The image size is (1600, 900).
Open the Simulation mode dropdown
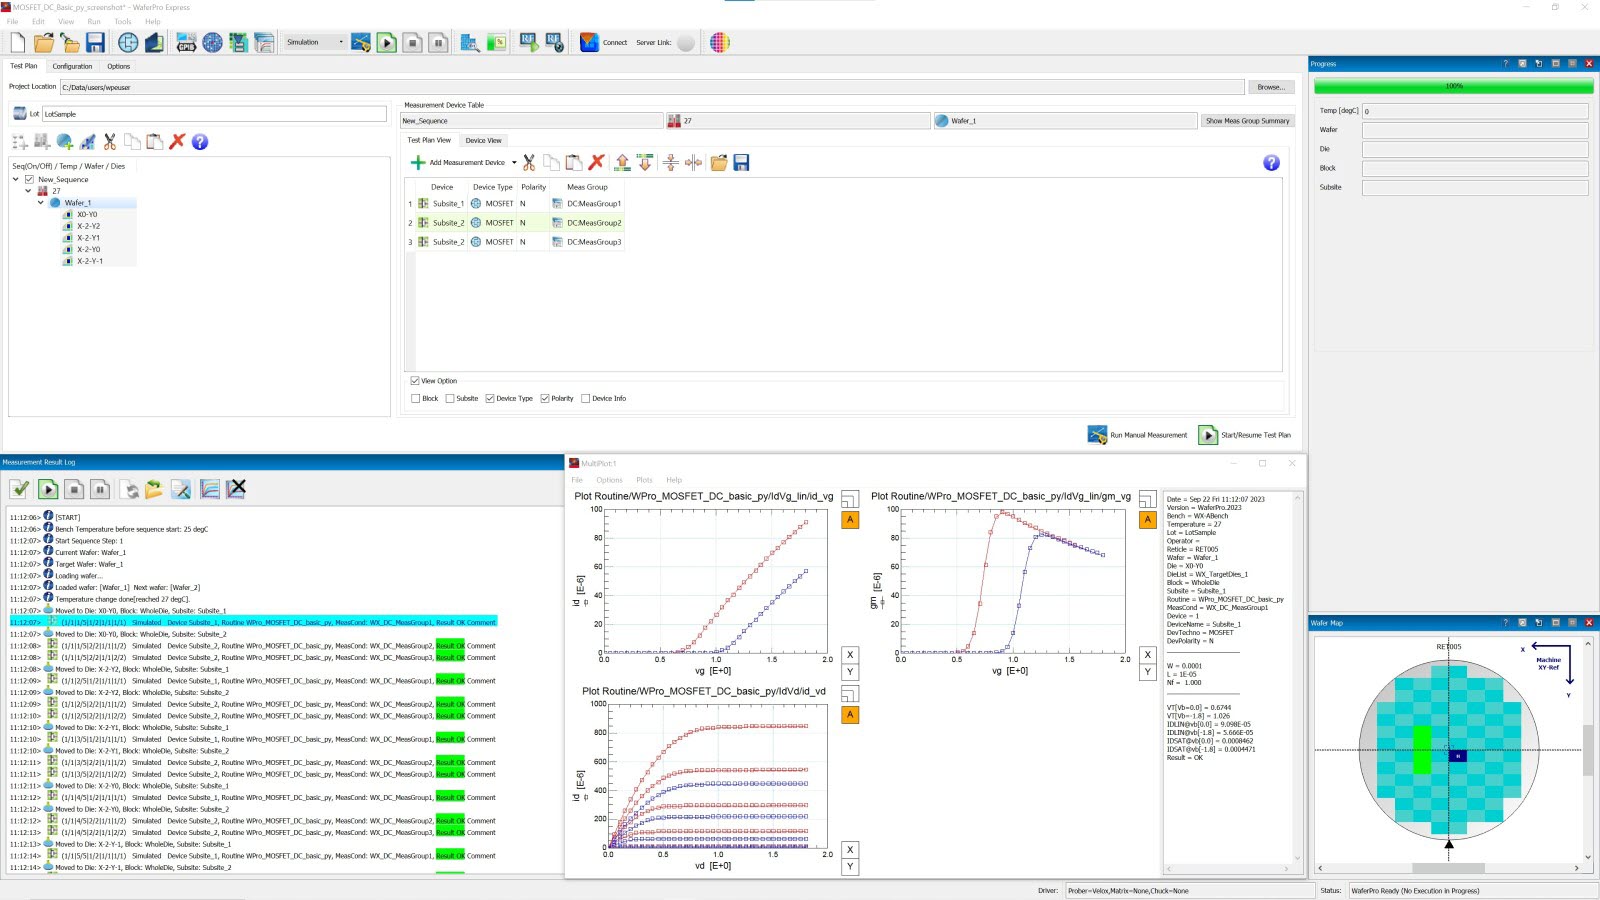tap(342, 43)
